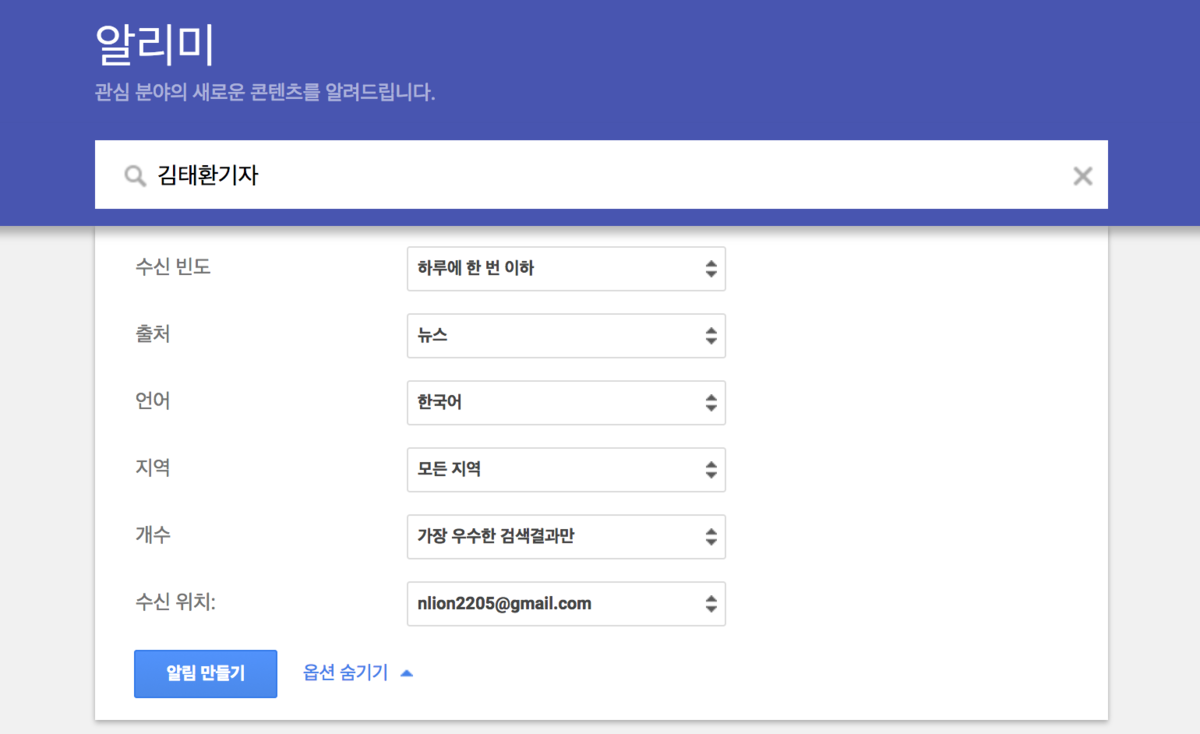Click the arrows icon in the 언어 selector

click(x=710, y=402)
